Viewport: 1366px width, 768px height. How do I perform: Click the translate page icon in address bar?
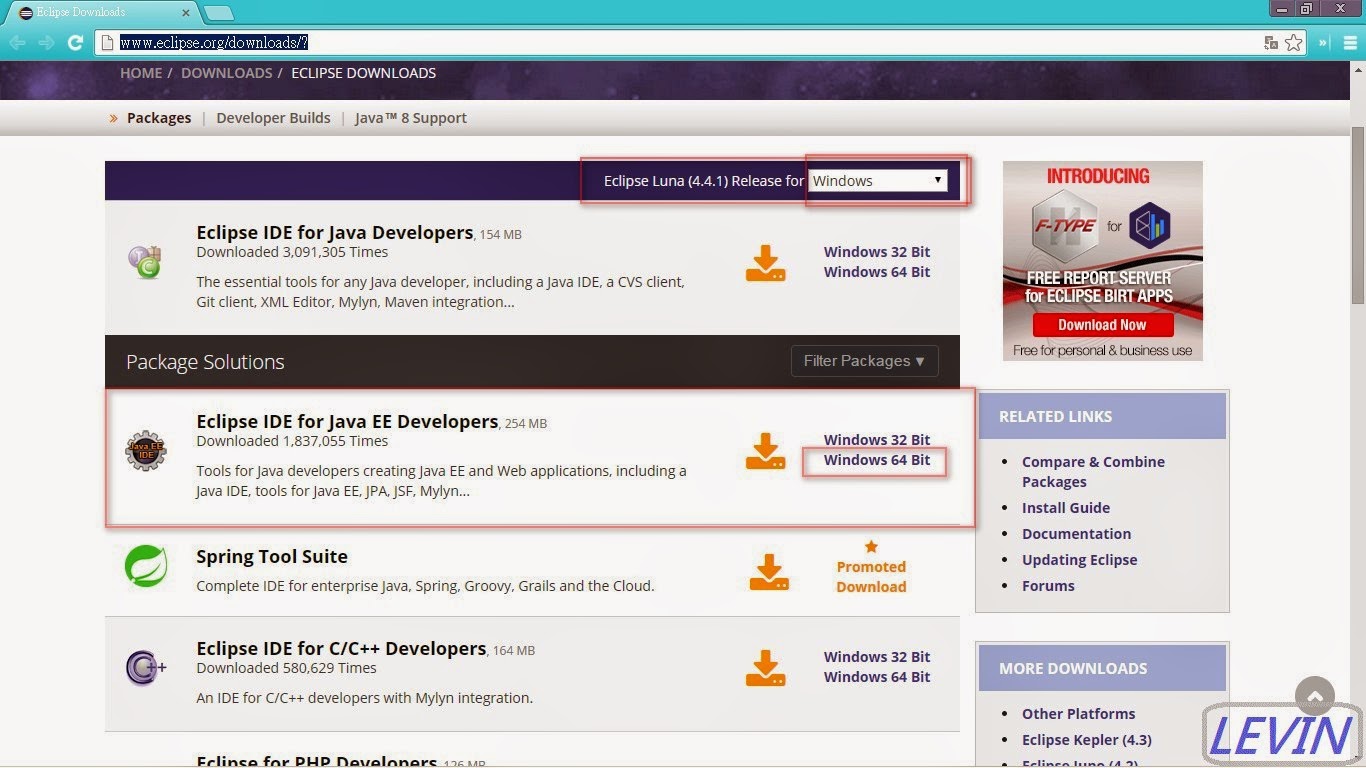click(1271, 43)
